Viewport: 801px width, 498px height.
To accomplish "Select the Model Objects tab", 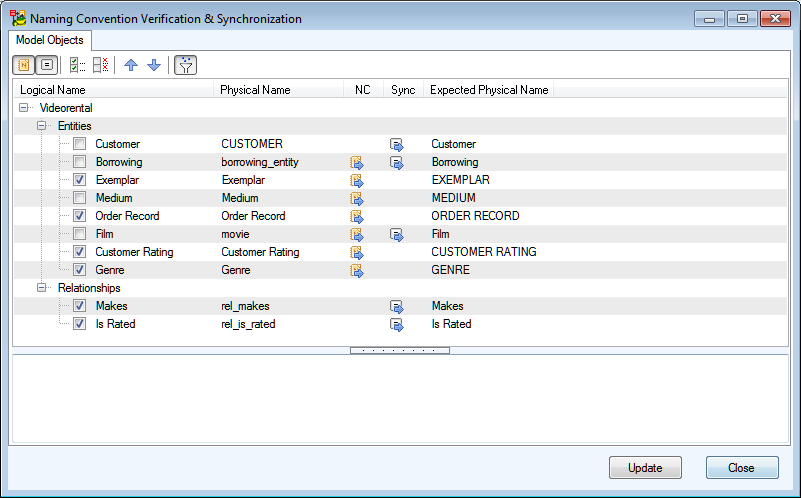I will point(50,40).
